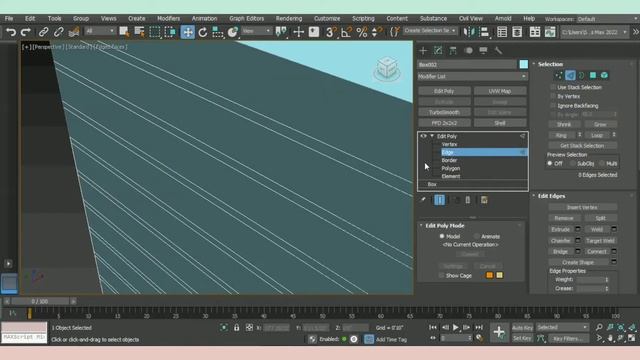Image resolution: width=640 pixels, height=360 pixels.
Task: Toggle the Percent Snap button
Action: (x=362, y=32)
